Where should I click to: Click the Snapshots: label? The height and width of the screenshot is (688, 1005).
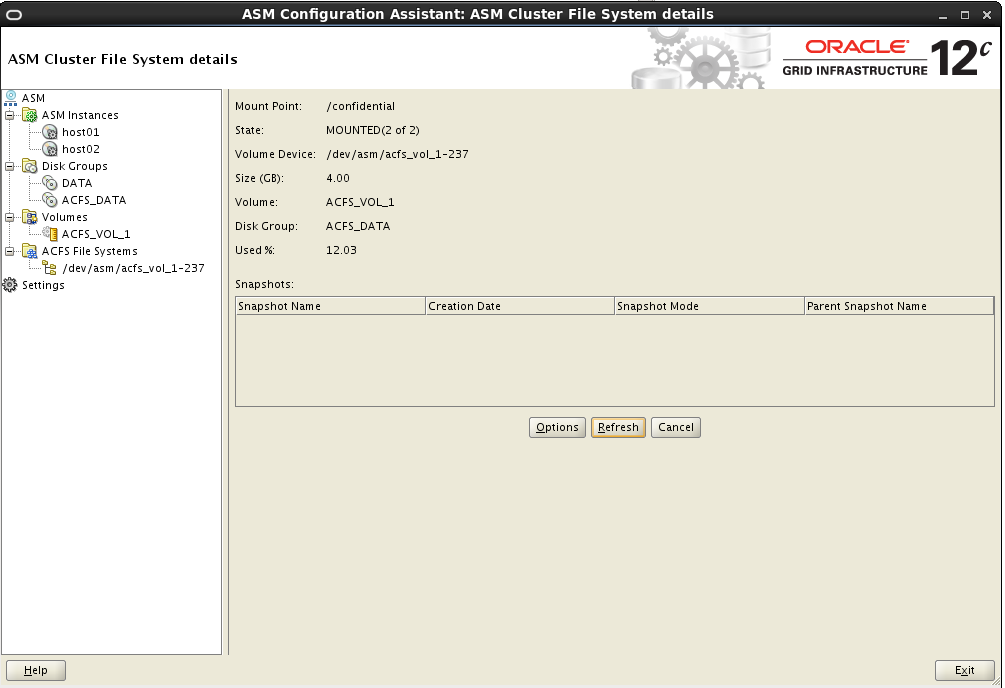coord(264,284)
